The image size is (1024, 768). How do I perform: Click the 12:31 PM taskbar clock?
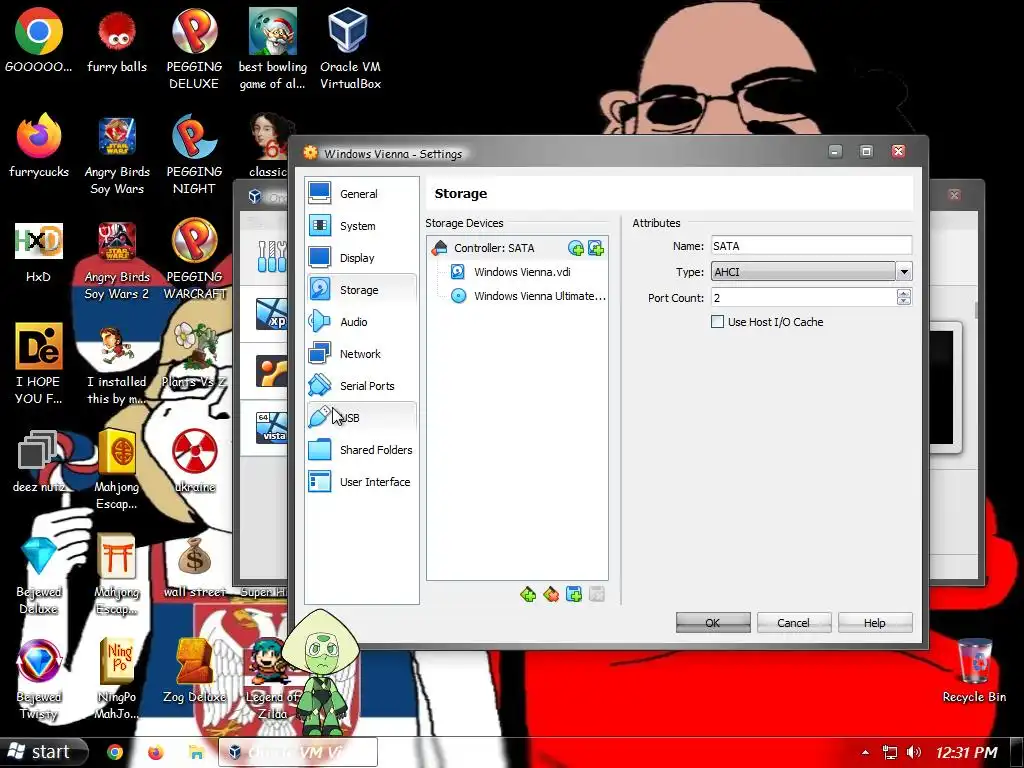(x=967, y=752)
